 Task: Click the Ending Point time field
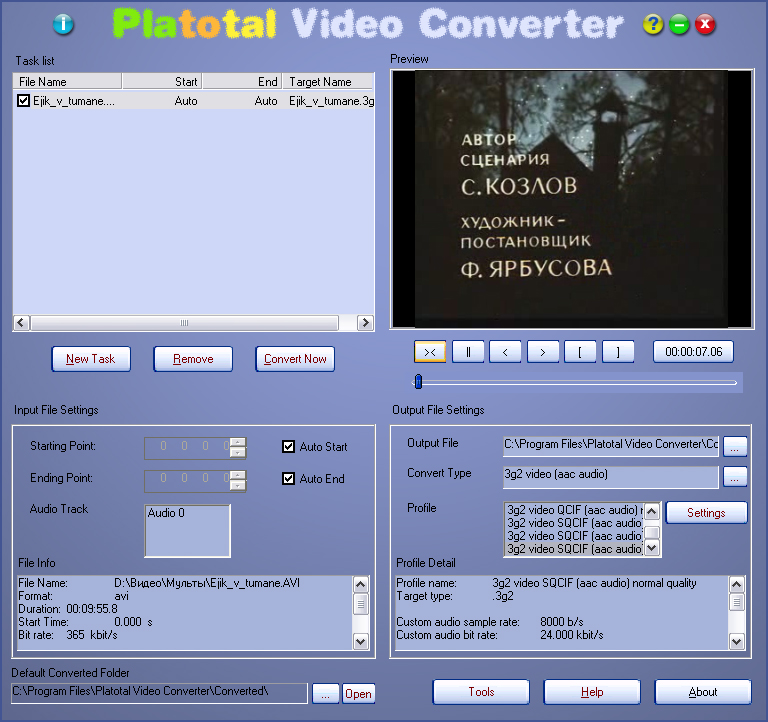click(188, 480)
